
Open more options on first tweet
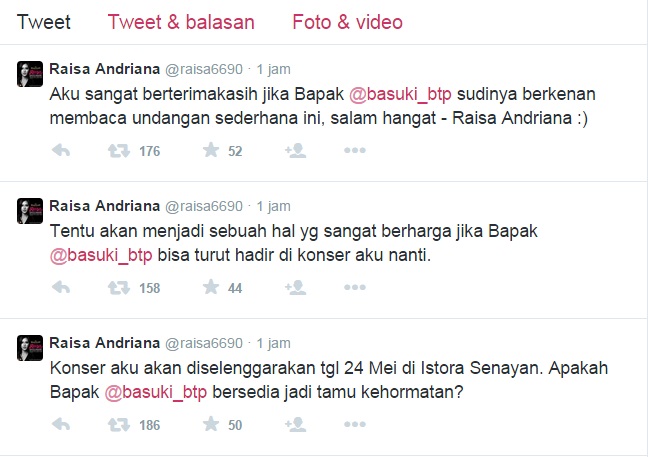pos(355,150)
